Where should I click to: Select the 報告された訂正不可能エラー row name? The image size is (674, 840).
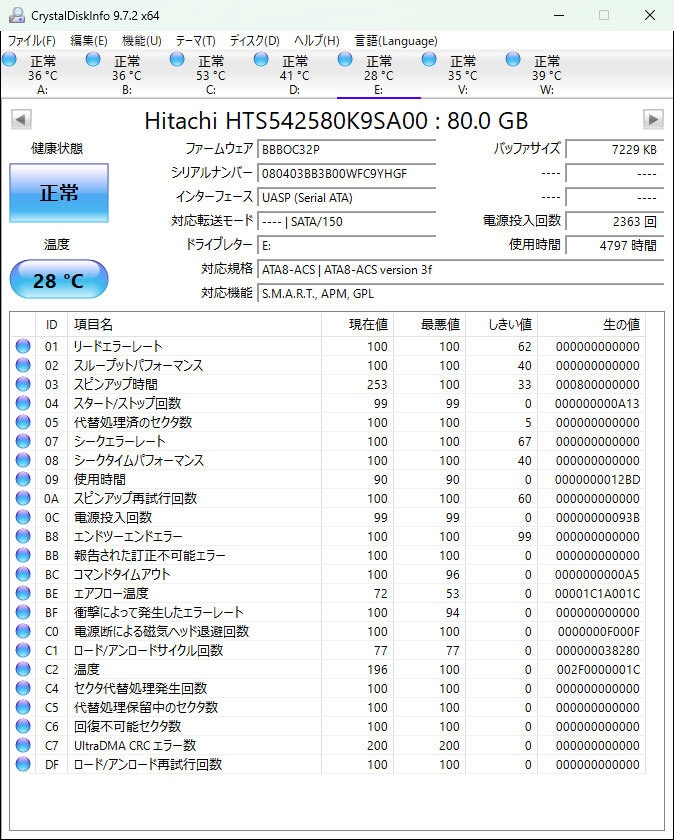[149, 555]
